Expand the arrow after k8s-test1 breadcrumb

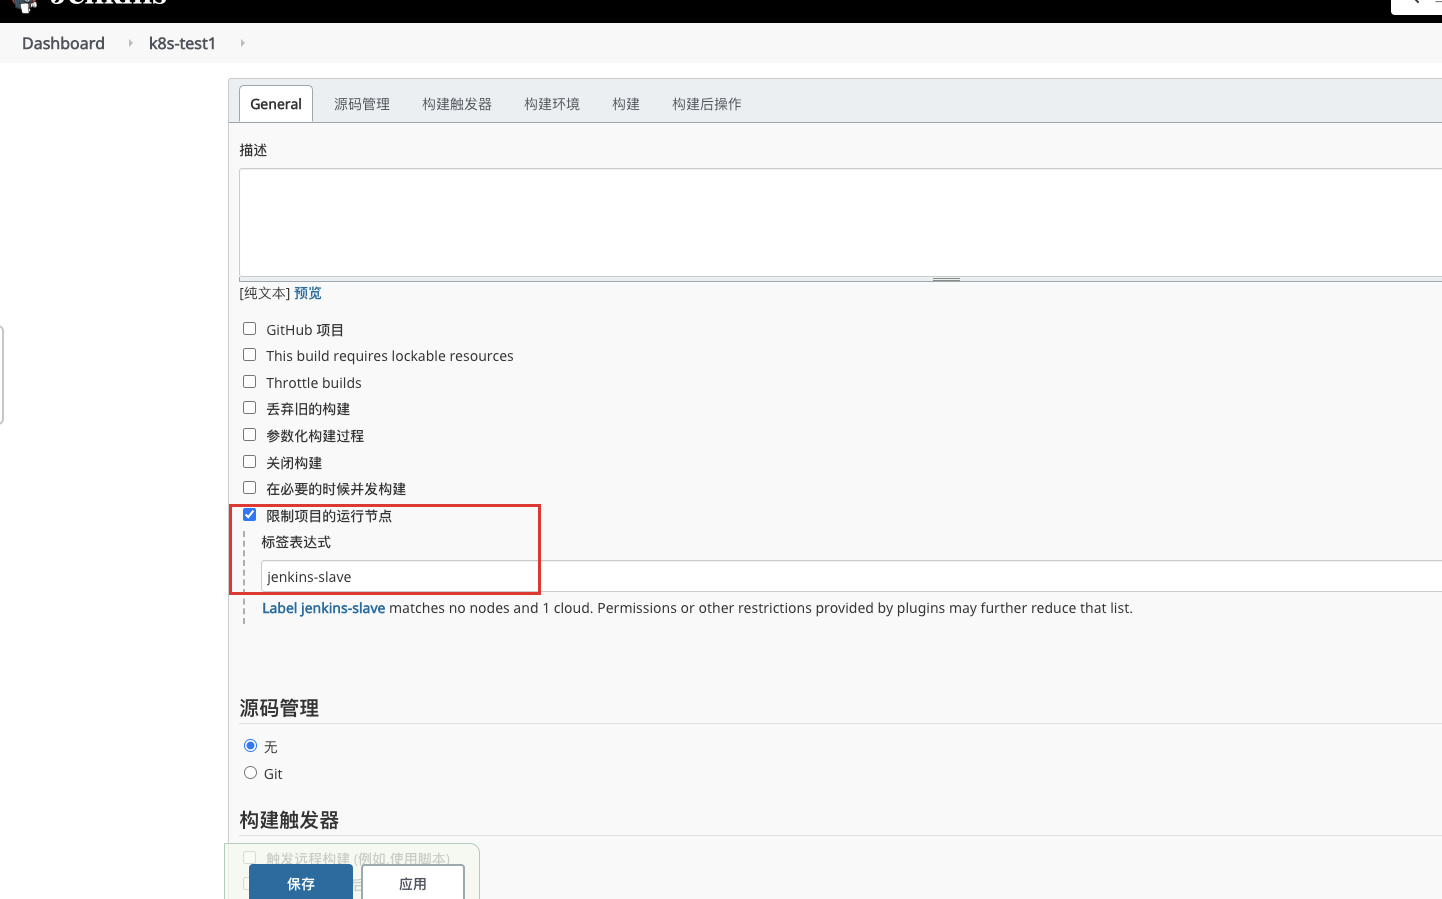point(242,43)
